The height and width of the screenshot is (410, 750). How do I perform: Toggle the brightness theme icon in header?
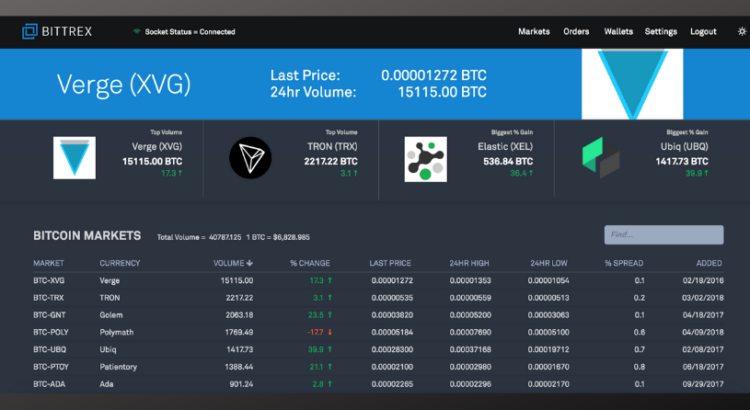(x=741, y=31)
